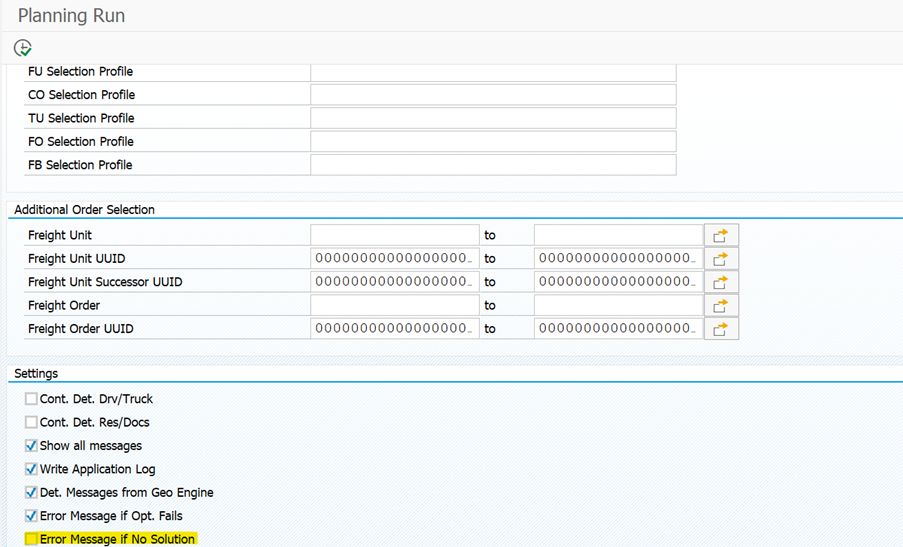The width and height of the screenshot is (903, 547).
Task: Open multiple selection for Freight Order UUID
Action: tap(720, 329)
